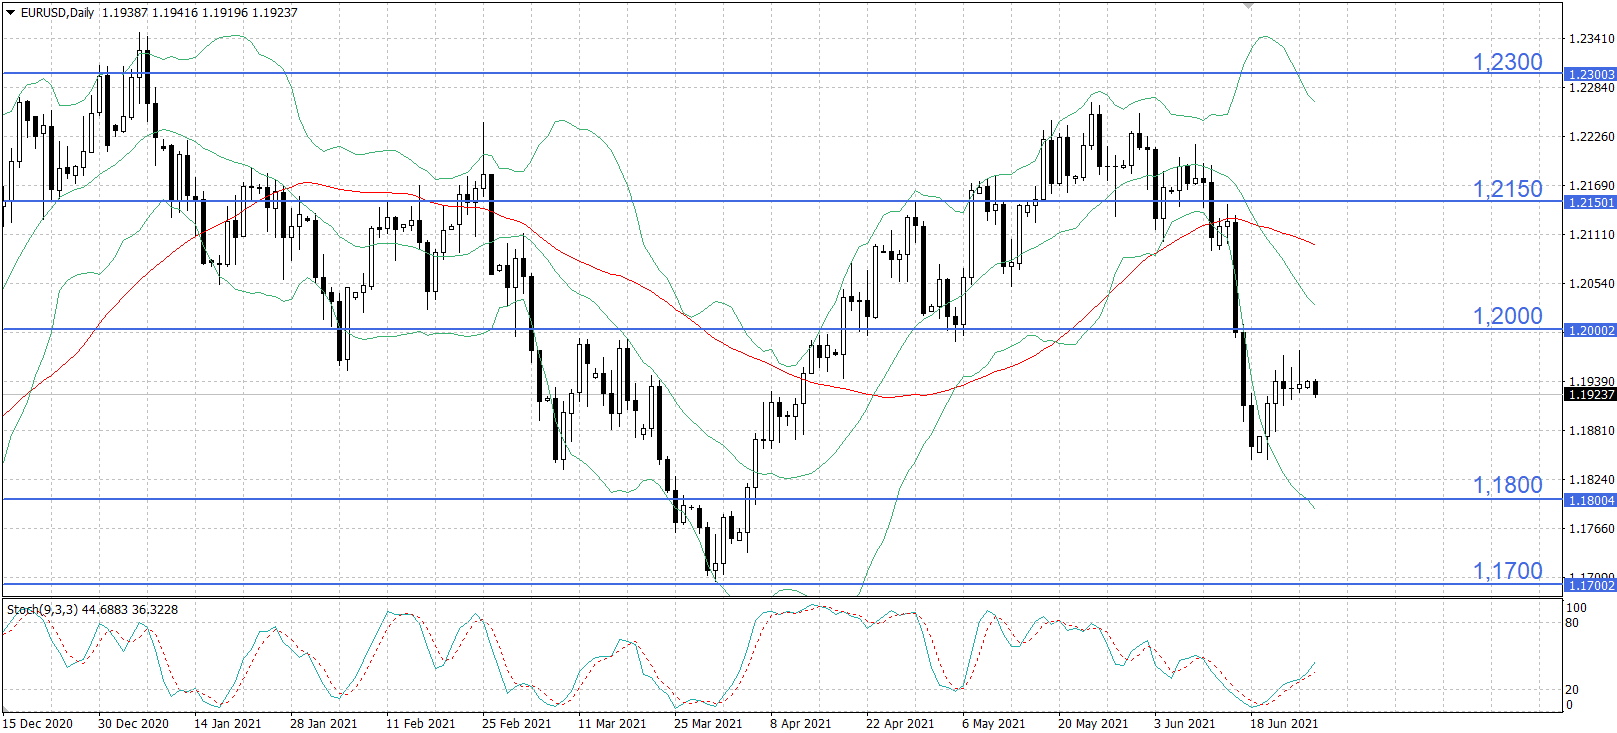Click 1.21690 on the price scale
1617x733 pixels.
(1592, 186)
